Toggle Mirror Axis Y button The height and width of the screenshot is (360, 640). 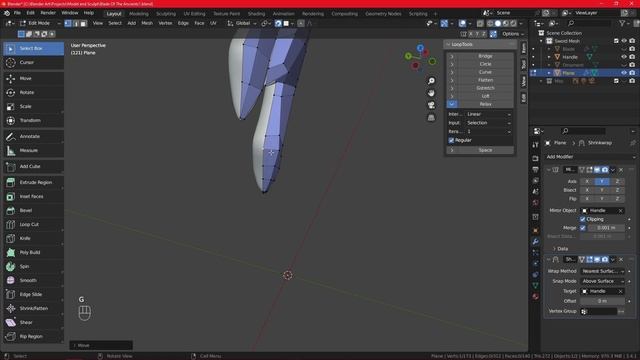coord(602,181)
